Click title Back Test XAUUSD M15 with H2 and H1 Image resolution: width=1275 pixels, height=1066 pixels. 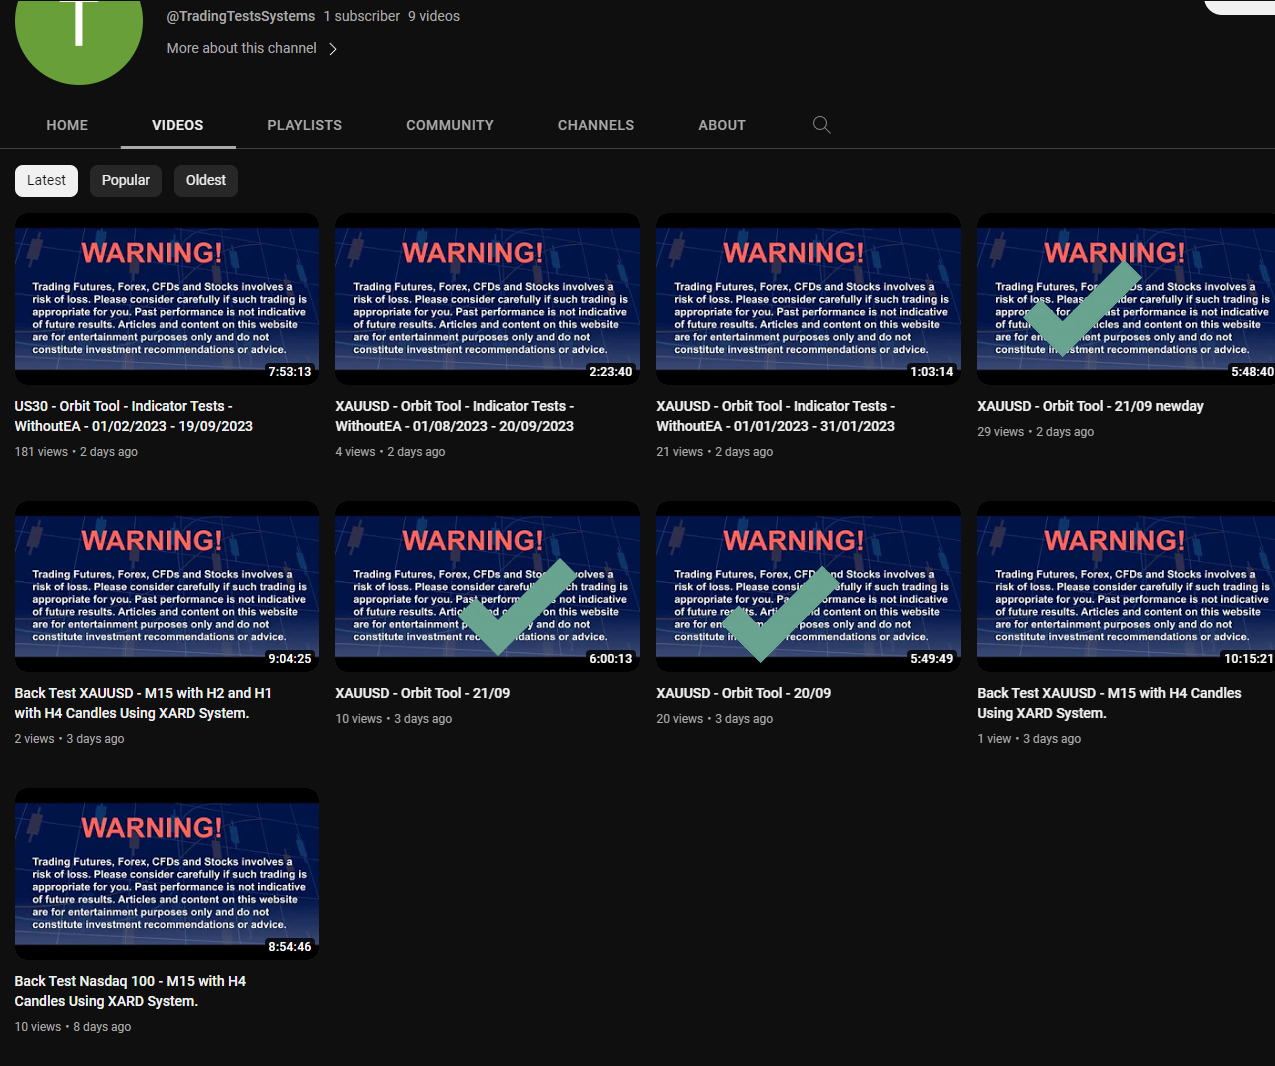point(143,703)
